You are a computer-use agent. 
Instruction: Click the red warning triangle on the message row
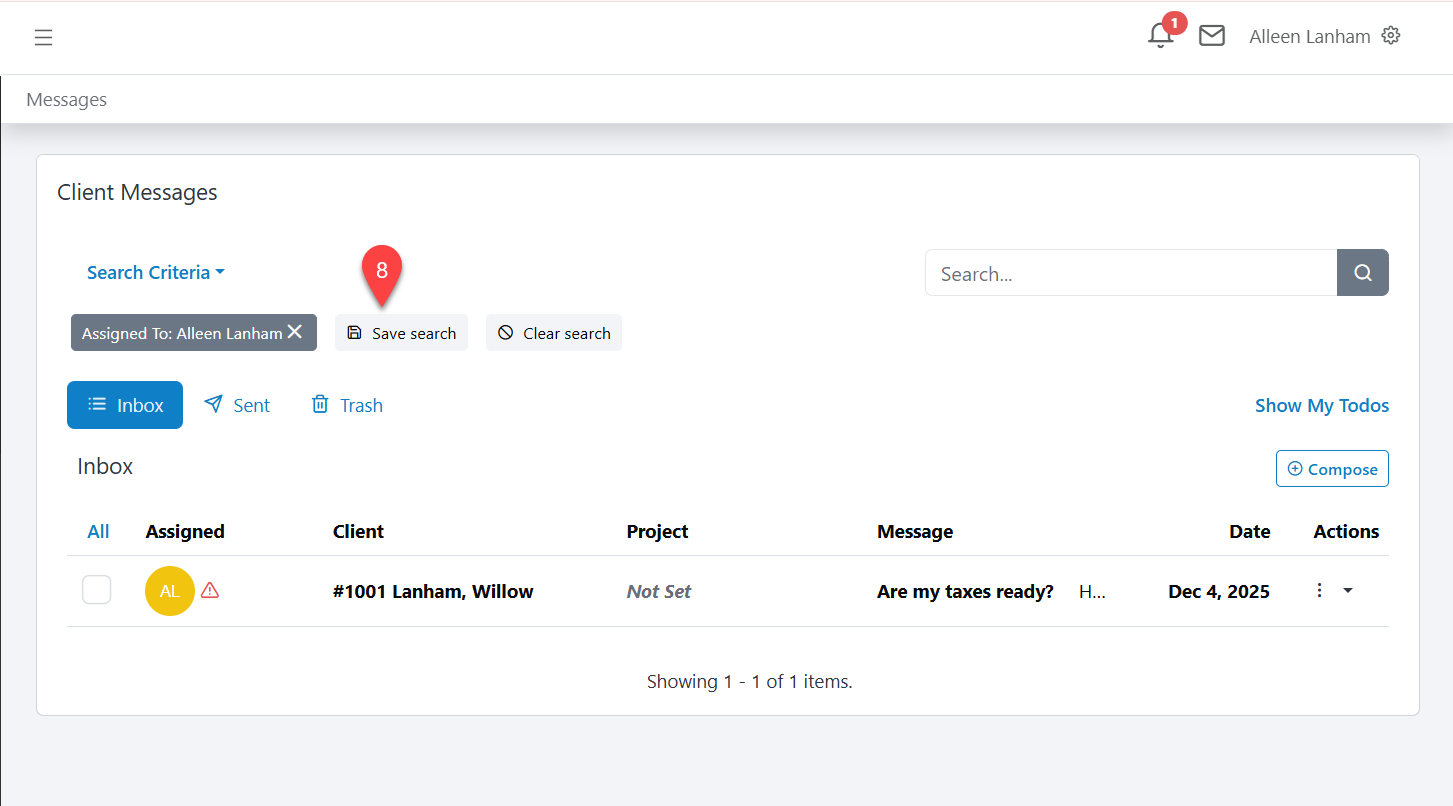[210, 590]
